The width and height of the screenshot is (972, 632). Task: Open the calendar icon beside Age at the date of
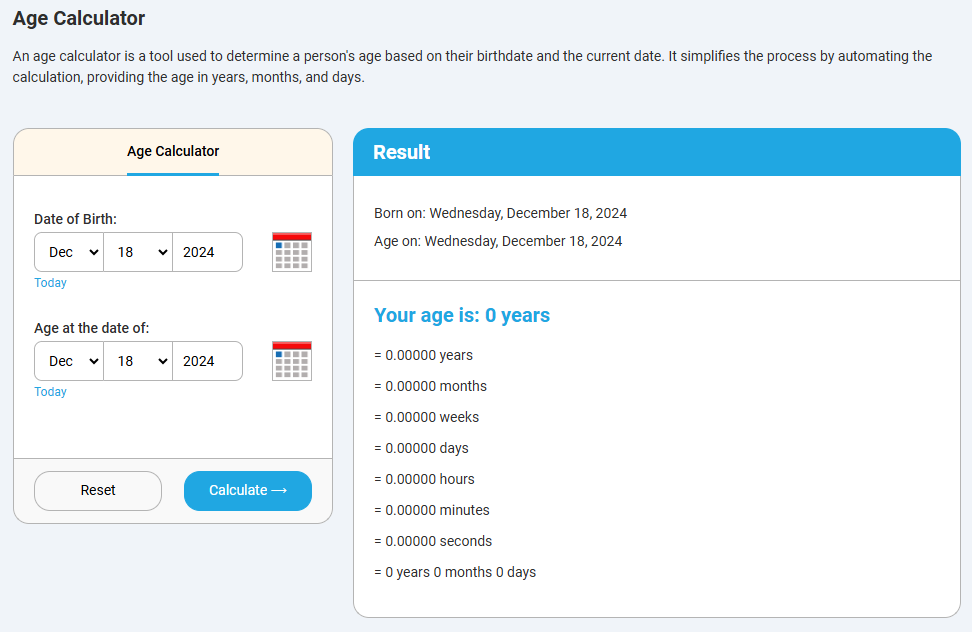click(292, 361)
